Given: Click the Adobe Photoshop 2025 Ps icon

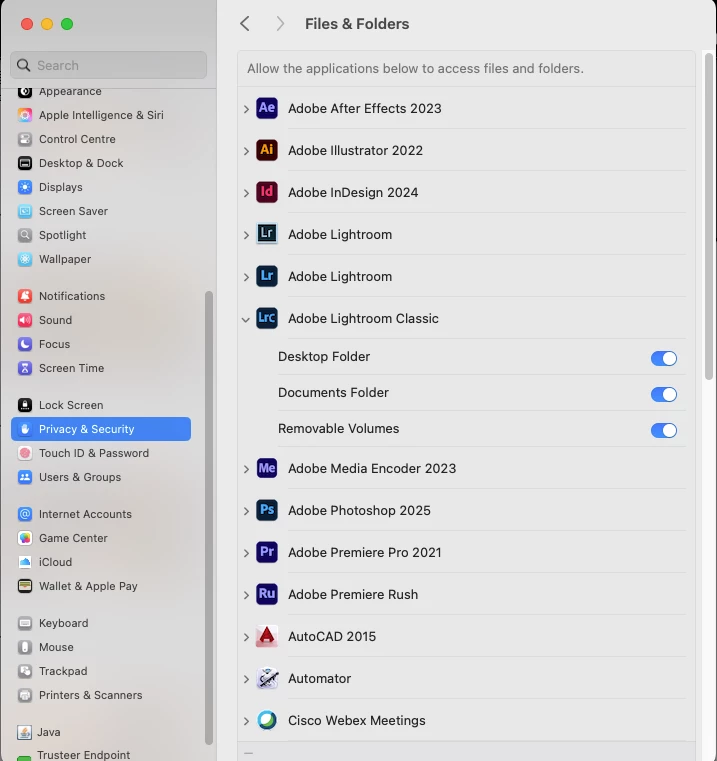Looking at the screenshot, I should 267,510.
